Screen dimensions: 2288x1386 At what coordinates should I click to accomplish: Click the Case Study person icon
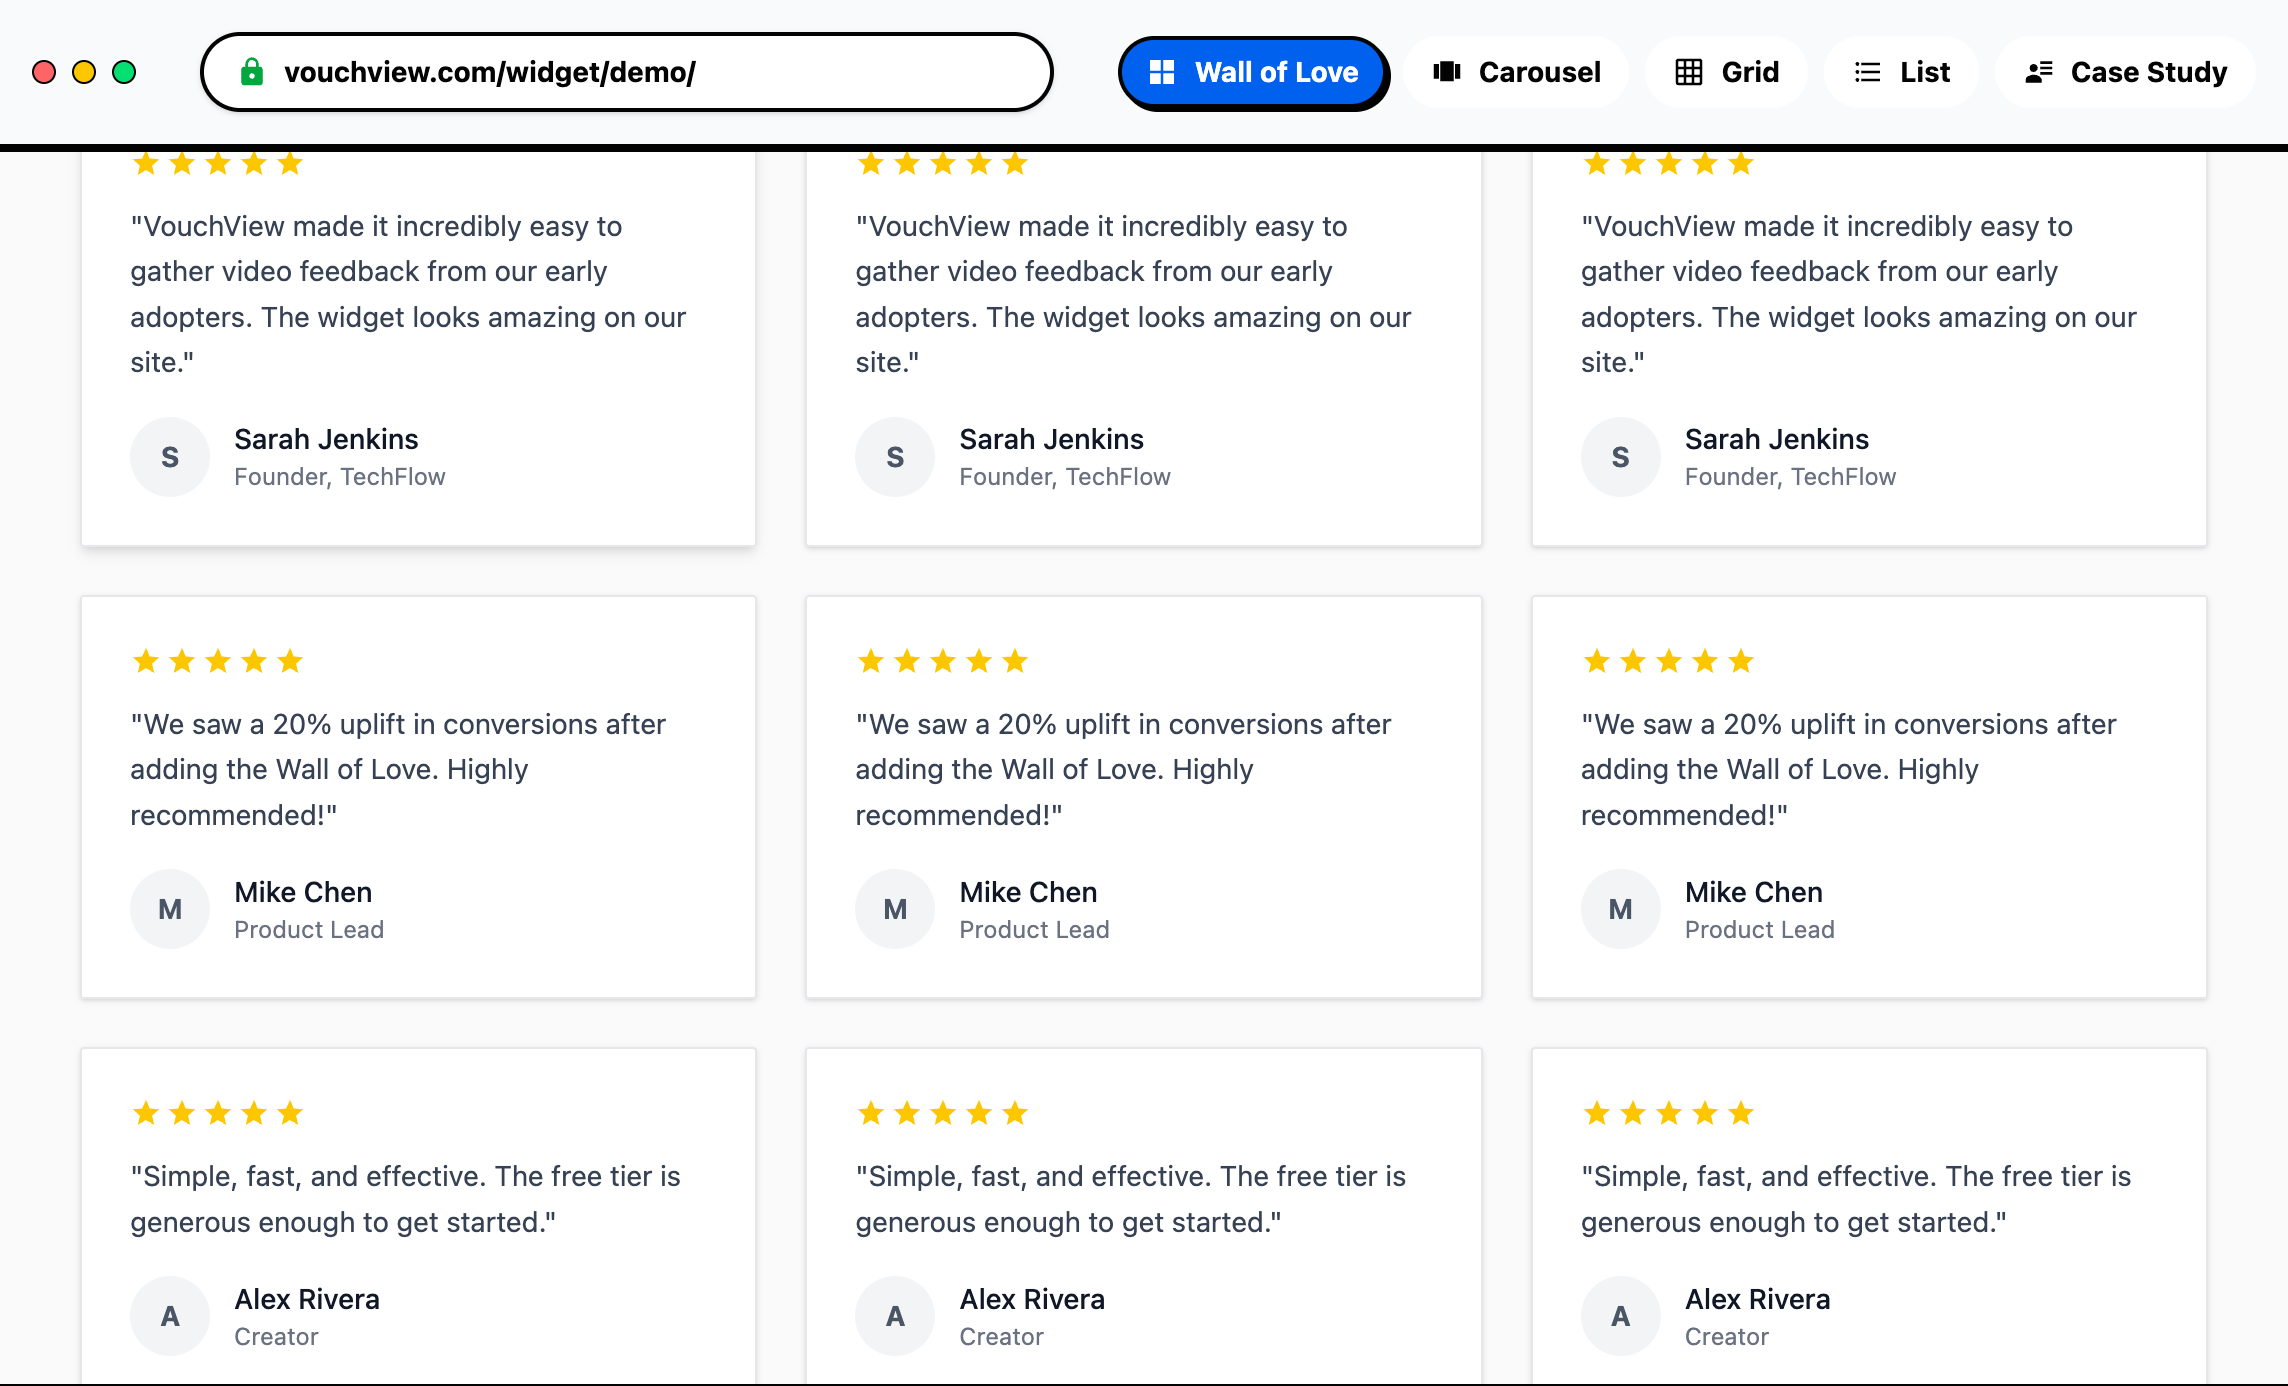pyautogui.click(x=2040, y=71)
